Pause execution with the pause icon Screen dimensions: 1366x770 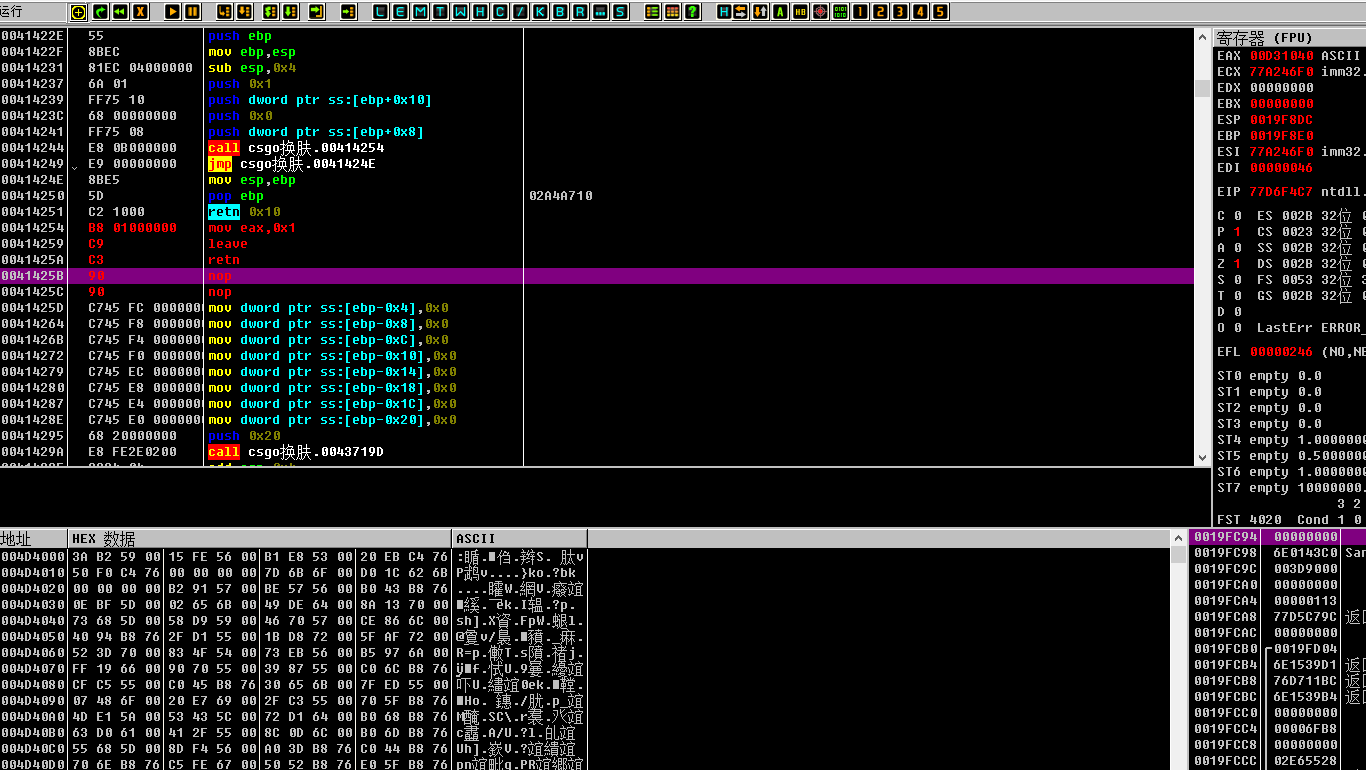[193, 12]
